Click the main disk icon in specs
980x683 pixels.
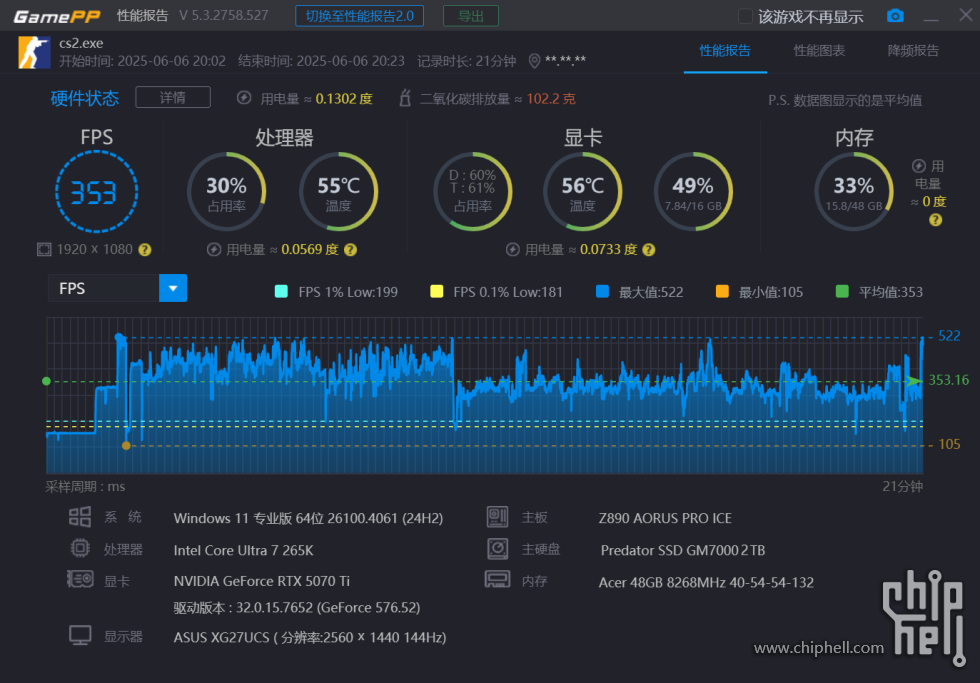(x=498, y=549)
